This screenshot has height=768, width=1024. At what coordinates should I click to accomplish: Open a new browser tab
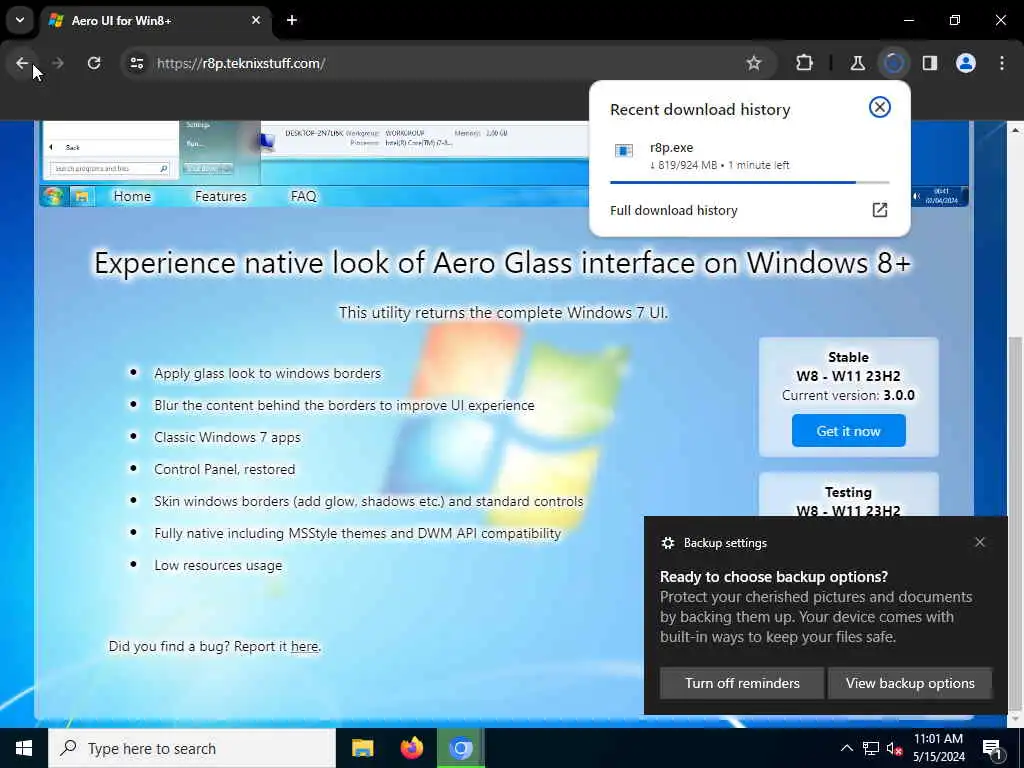(x=292, y=20)
